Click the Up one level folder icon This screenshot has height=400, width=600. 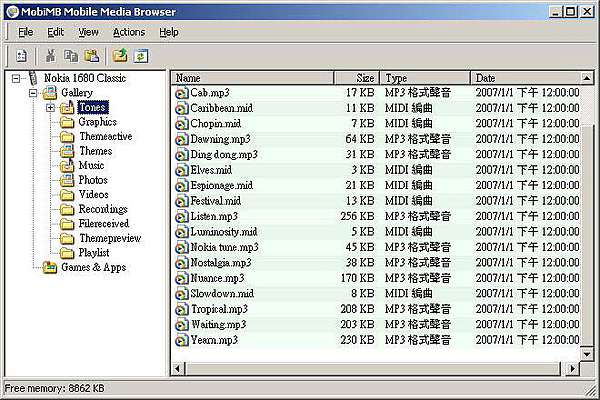120,56
